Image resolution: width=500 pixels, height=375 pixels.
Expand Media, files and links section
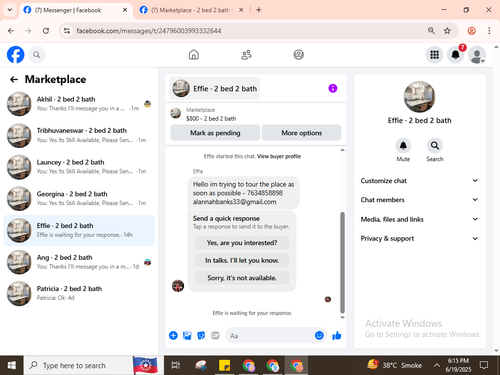[419, 219]
